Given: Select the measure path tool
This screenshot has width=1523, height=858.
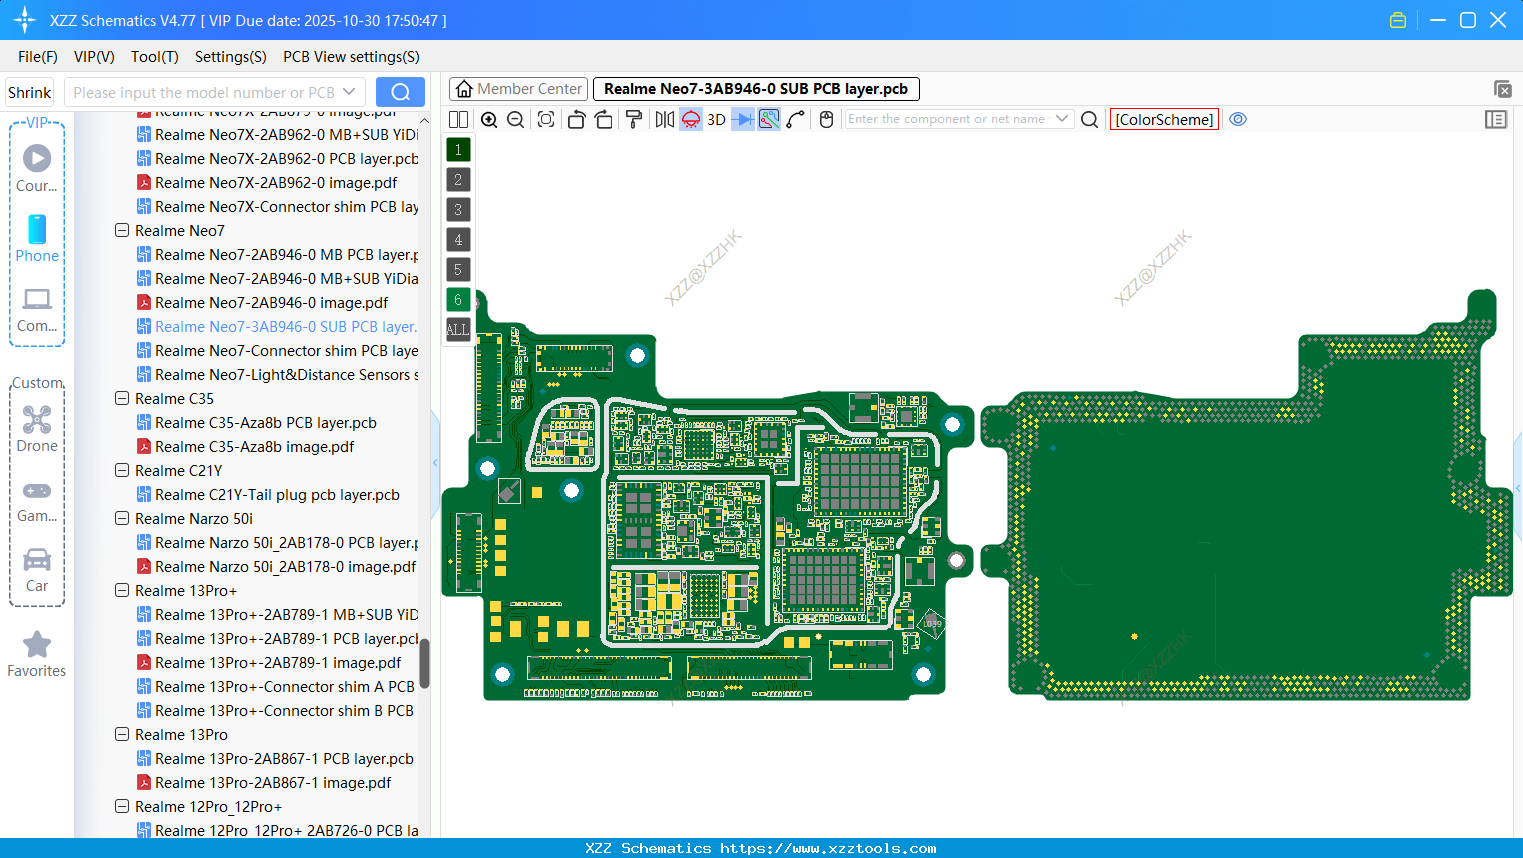Looking at the screenshot, I should pyautogui.click(x=797, y=119).
